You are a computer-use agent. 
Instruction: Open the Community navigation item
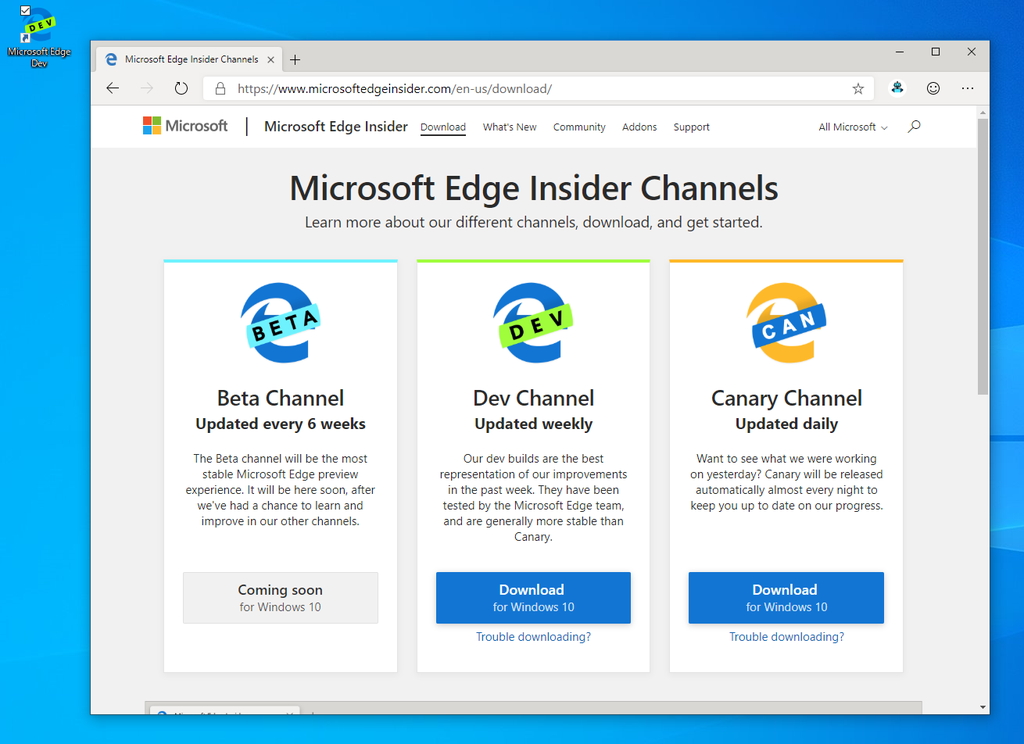578,127
